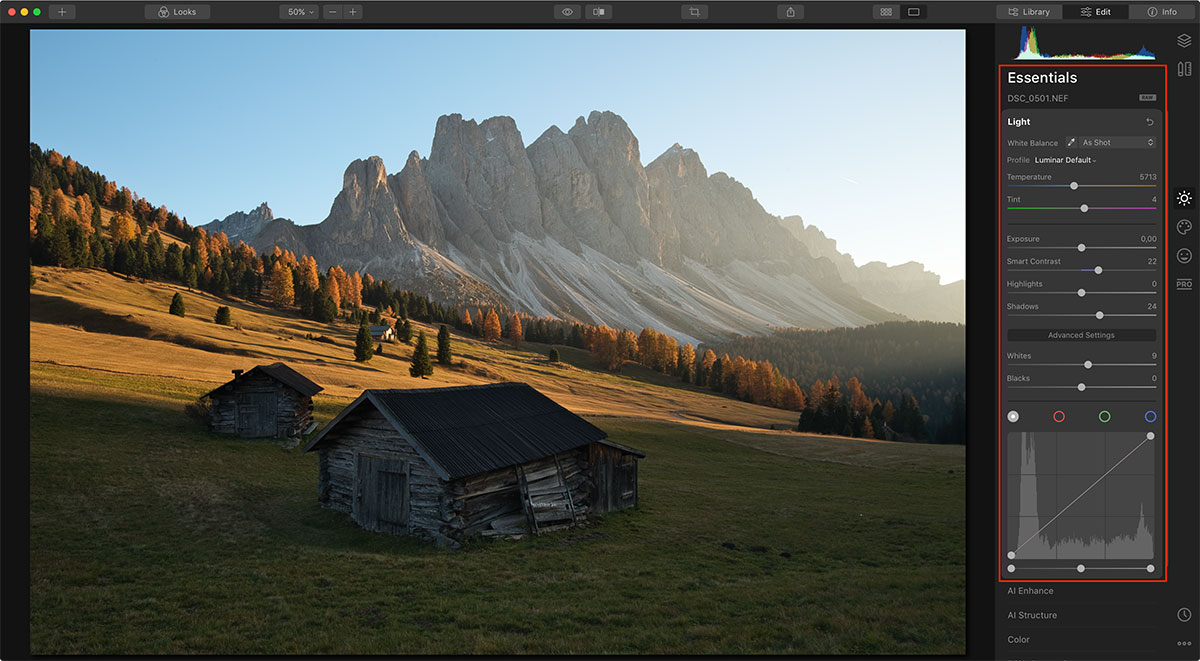Reset the Light panel adjustments
Viewport: 1200px width, 661px height.
(1149, 122)
